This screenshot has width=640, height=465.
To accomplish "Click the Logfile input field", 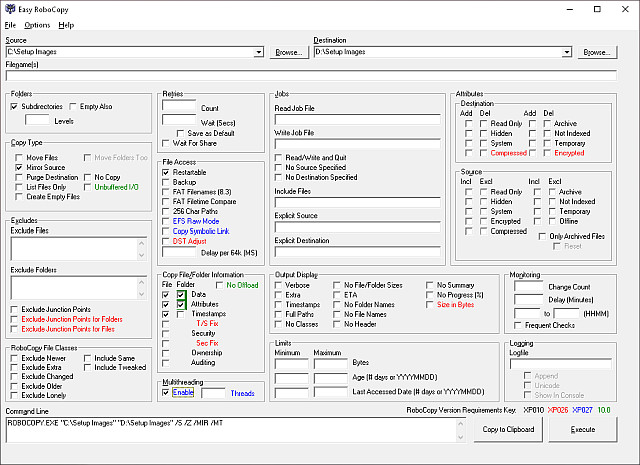I will pos(561,364).
